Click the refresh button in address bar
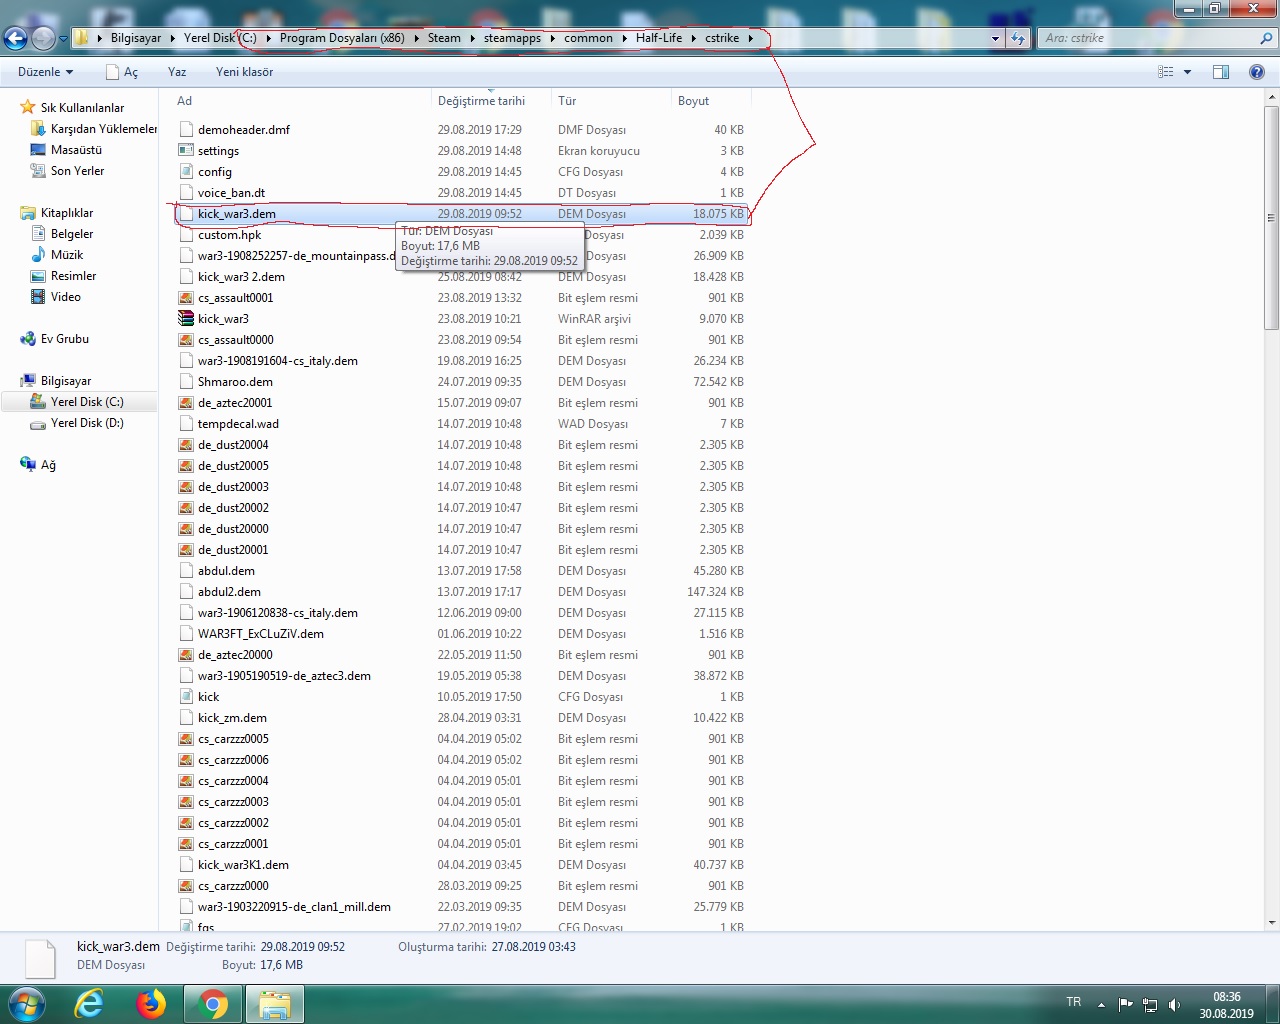The width and height of the screenshot is (1280, 1024). [1018, 38]
